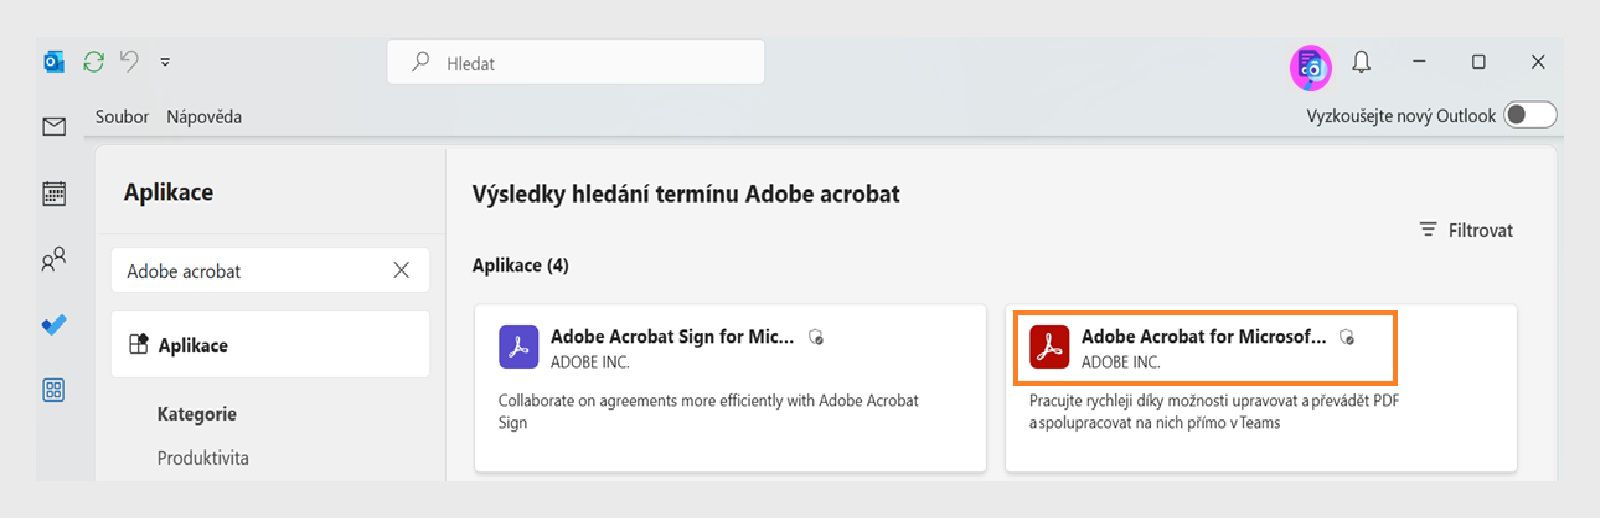Minimize the Outlook window
This screenshot has height=518, width=1600.
click(x=1419, y=62)
